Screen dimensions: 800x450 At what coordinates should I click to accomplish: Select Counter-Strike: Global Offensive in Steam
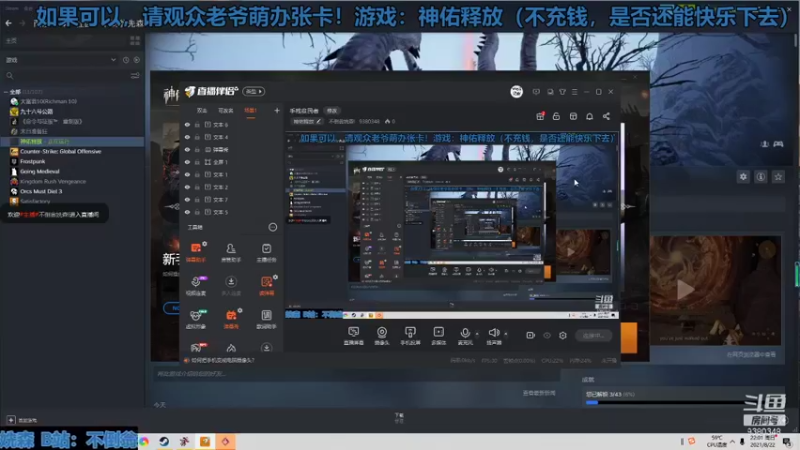[60, 152]
